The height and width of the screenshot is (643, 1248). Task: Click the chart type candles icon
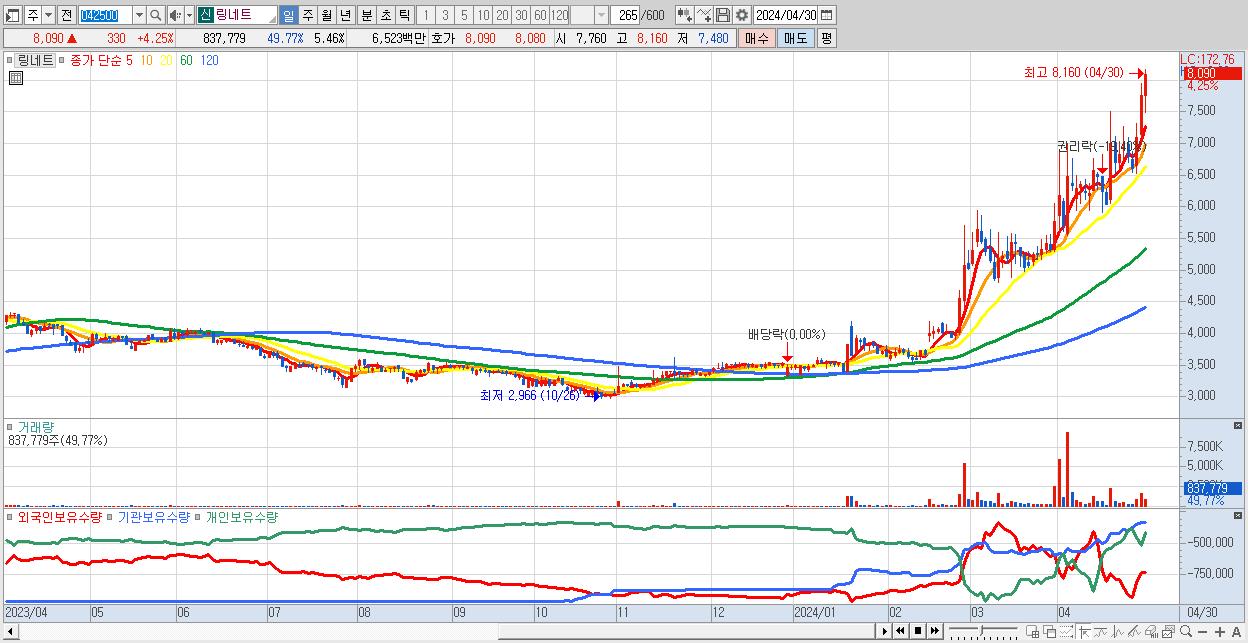685,15
